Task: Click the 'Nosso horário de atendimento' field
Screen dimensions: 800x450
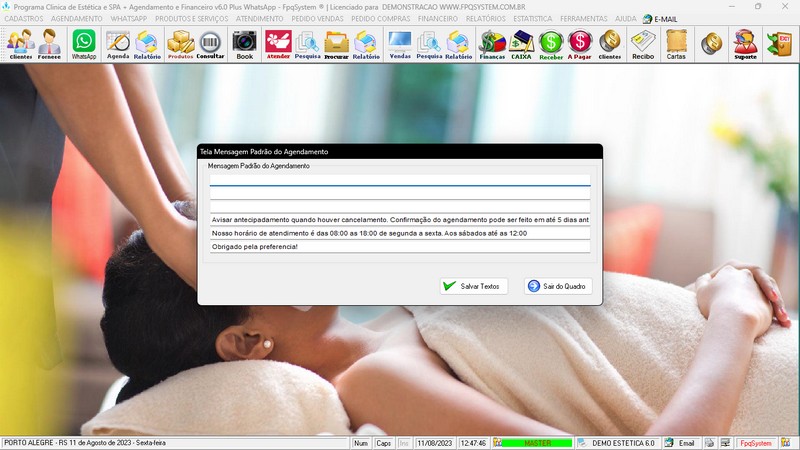Action: [x=400, y=233]
